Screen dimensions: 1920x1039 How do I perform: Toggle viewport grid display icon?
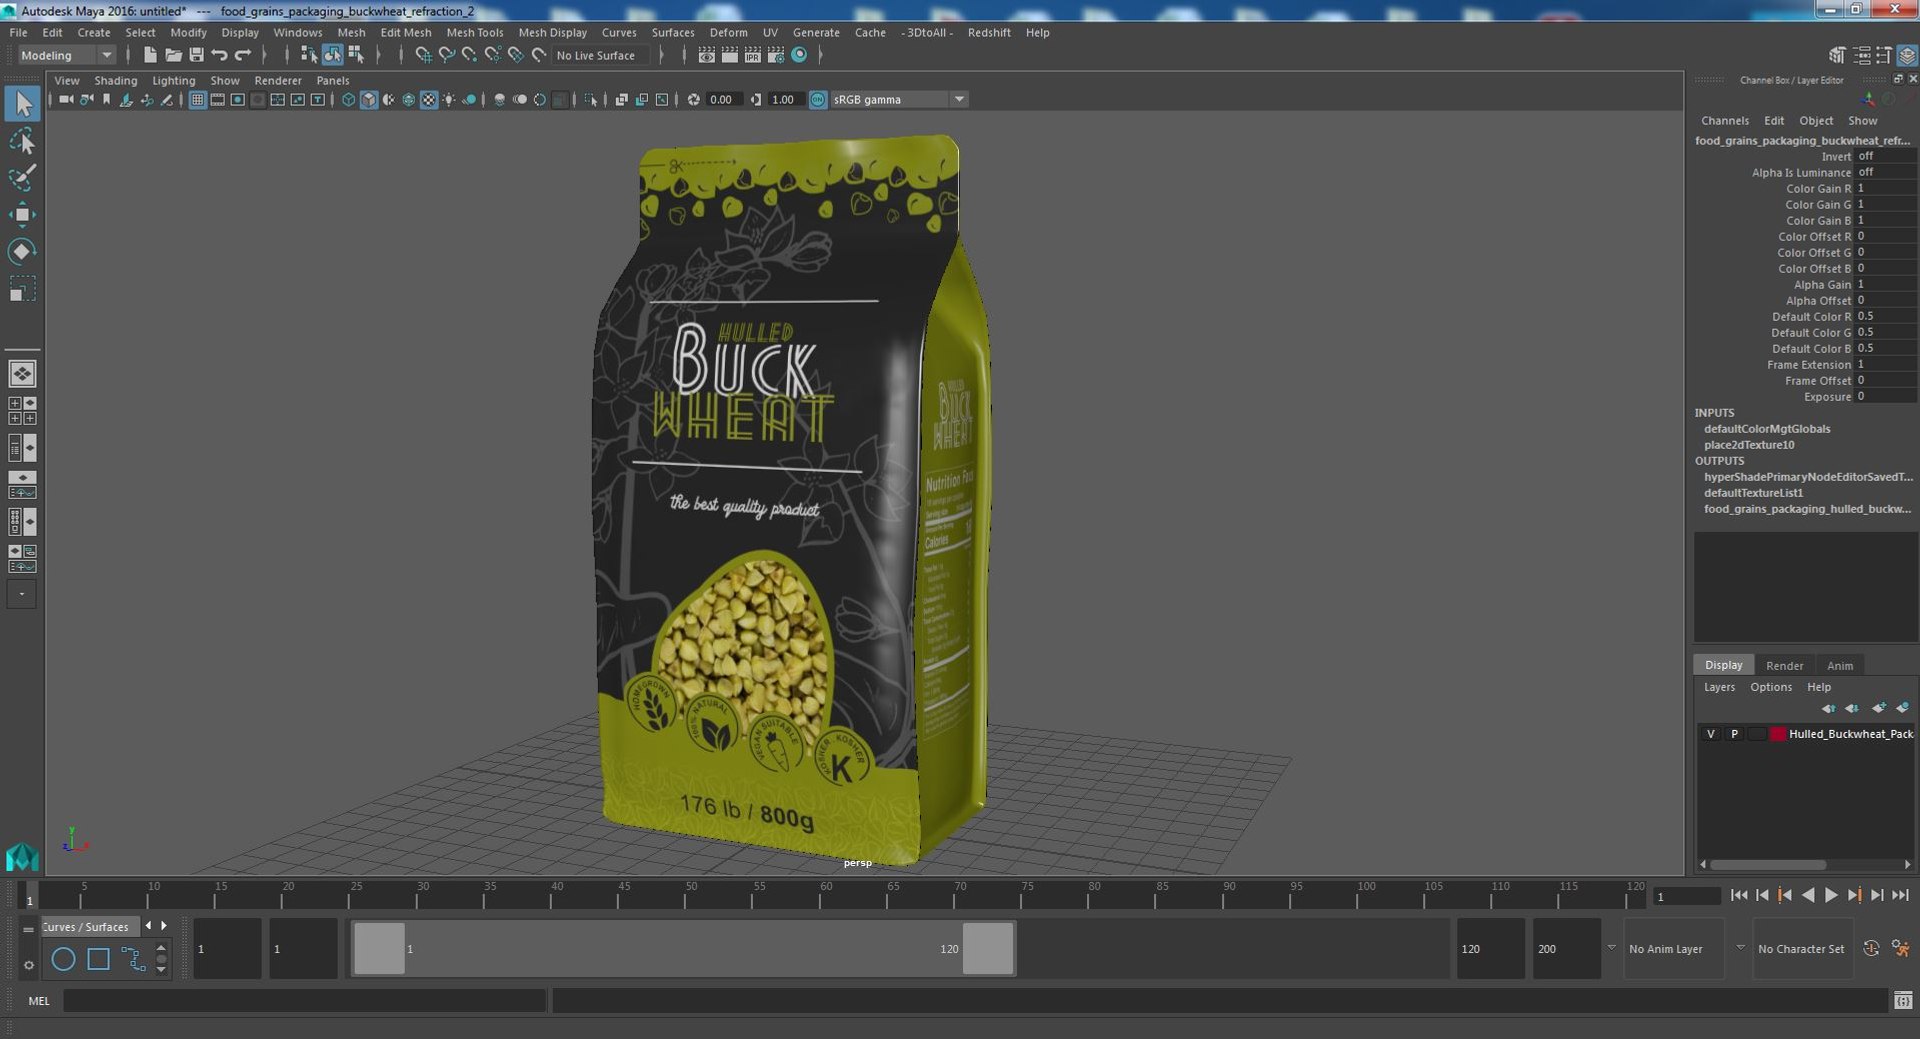pyautogui.click(x=197, y=99)
